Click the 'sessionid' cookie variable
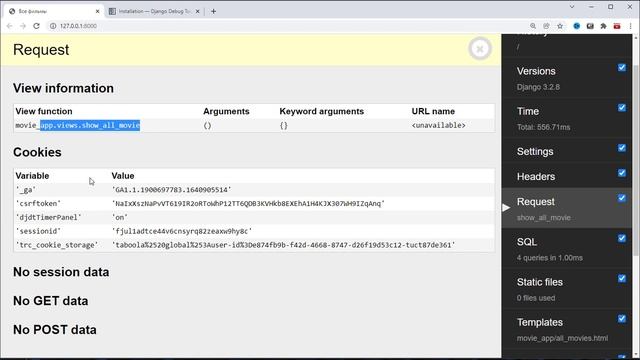The height and width of the screenshot is (360, 640). pos(38,231)
